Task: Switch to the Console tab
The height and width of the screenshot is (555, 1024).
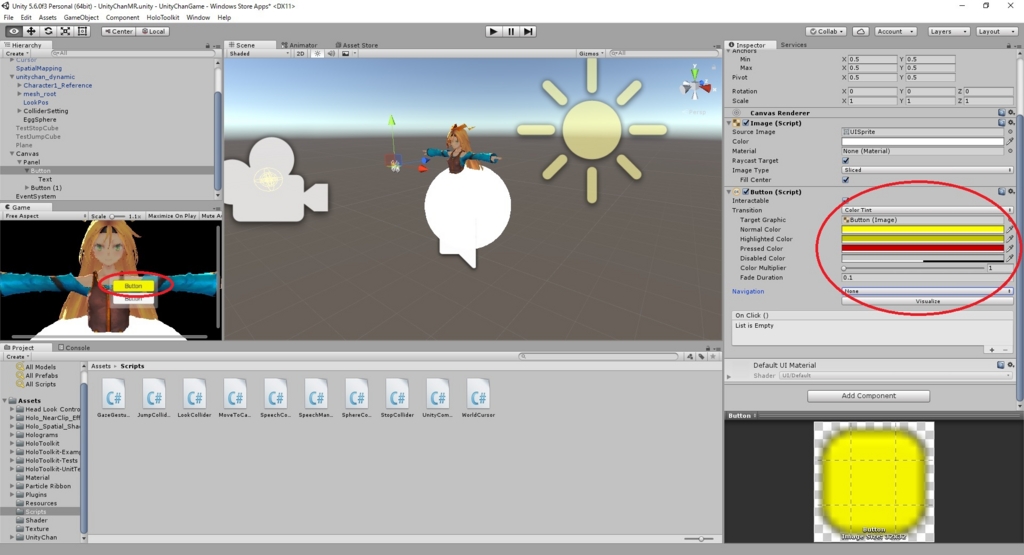Action: 74,347
